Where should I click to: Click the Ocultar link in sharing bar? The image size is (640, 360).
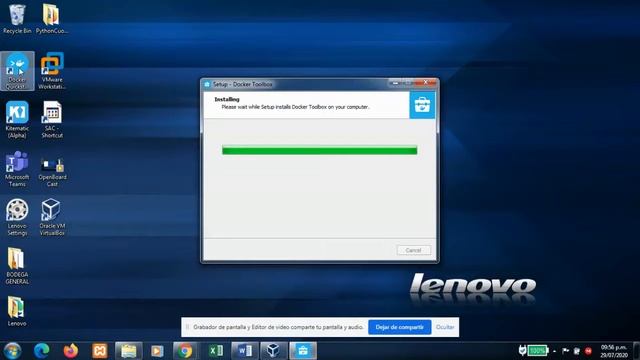click(x=445, y=327)
